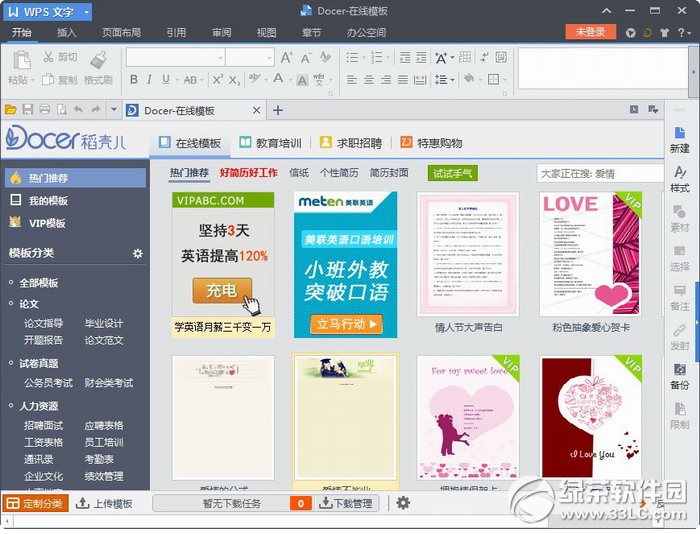Select 特惠购物 section tab
The image size is (700, 534).
(431, 143)
